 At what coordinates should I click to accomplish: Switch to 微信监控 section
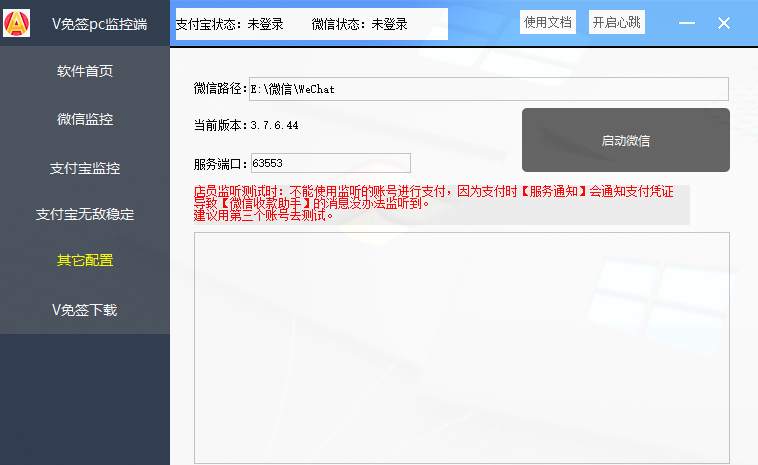tap(85, 119)
